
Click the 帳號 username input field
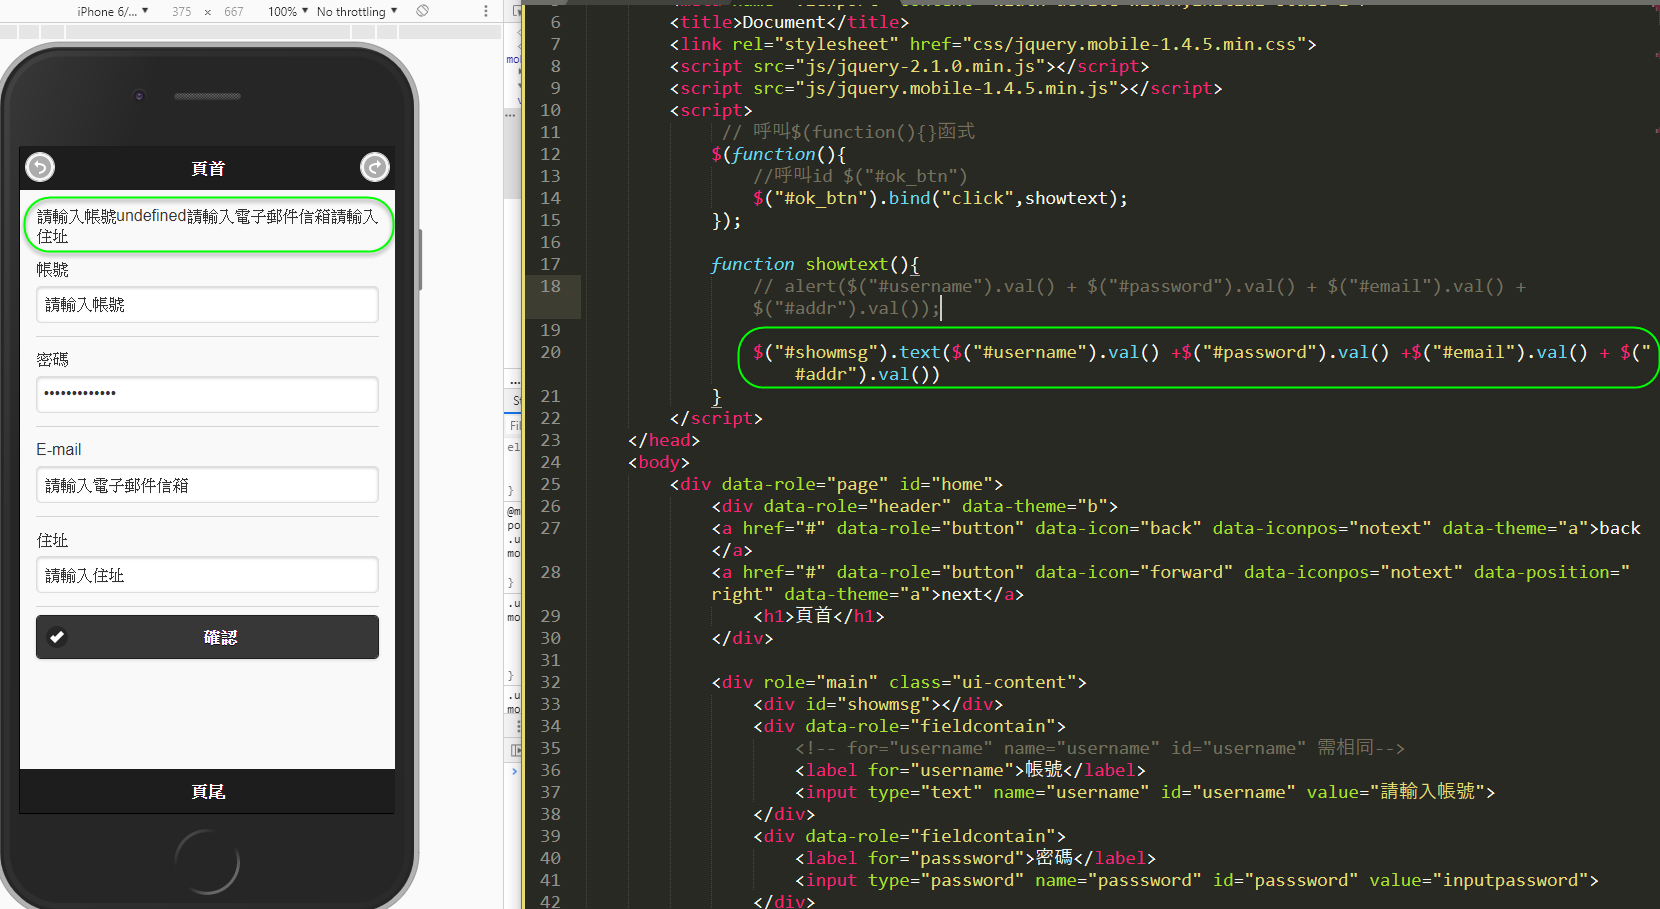click(207, 305)
